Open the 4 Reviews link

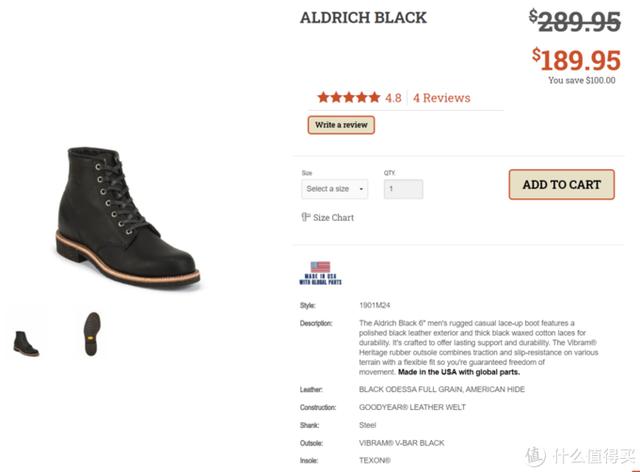(x=441, y=98)
